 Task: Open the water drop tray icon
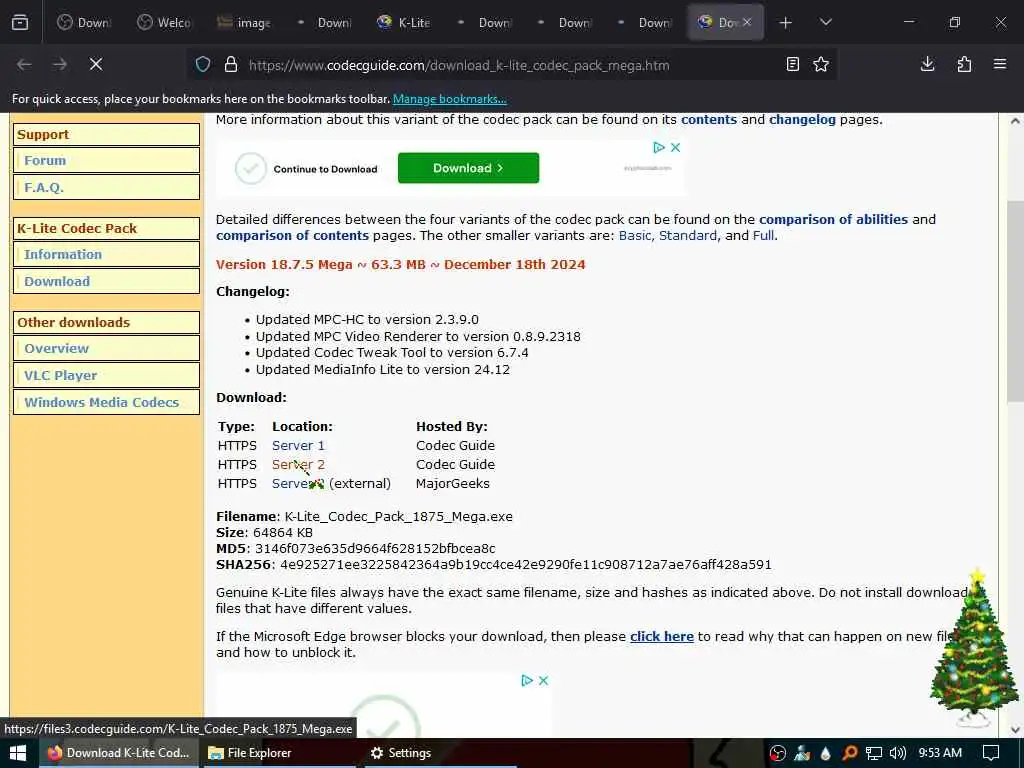pyautogui.click(x=825, y=753)
